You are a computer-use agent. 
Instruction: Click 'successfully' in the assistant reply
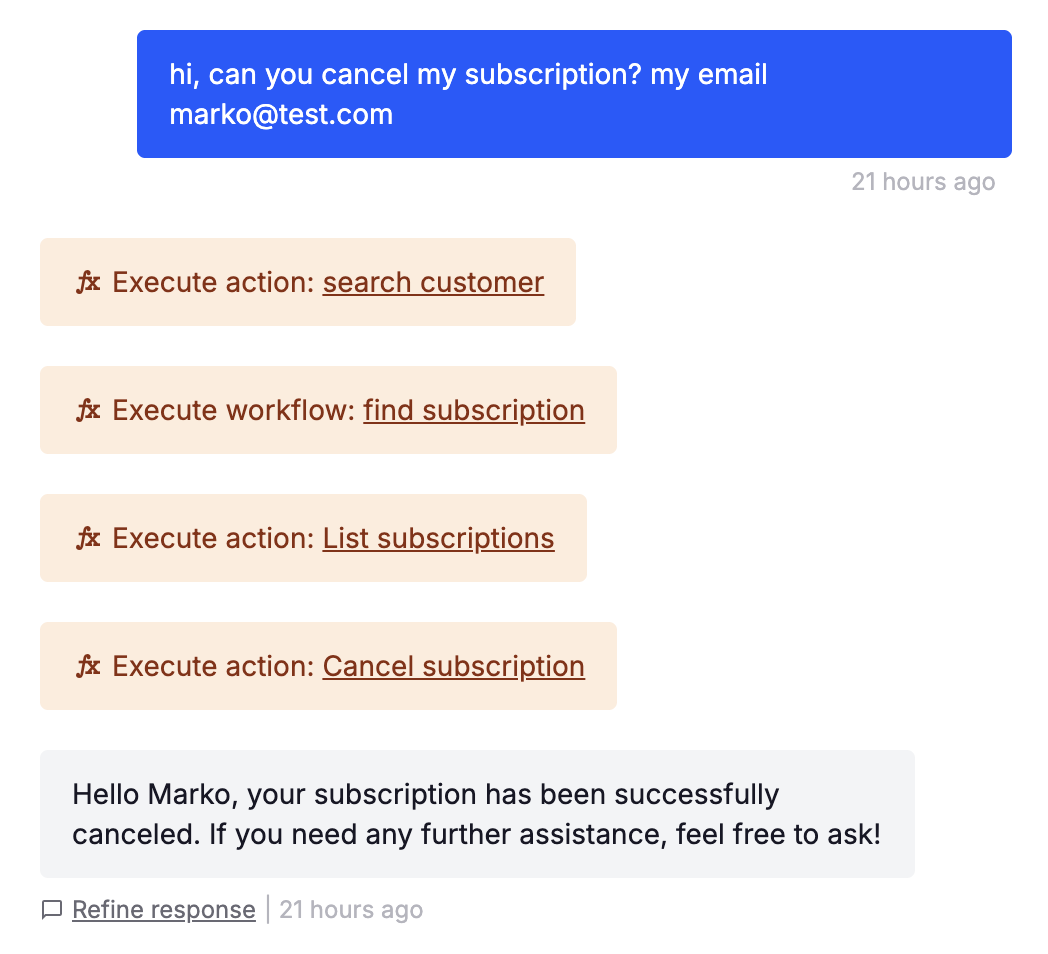coord(696,795)
